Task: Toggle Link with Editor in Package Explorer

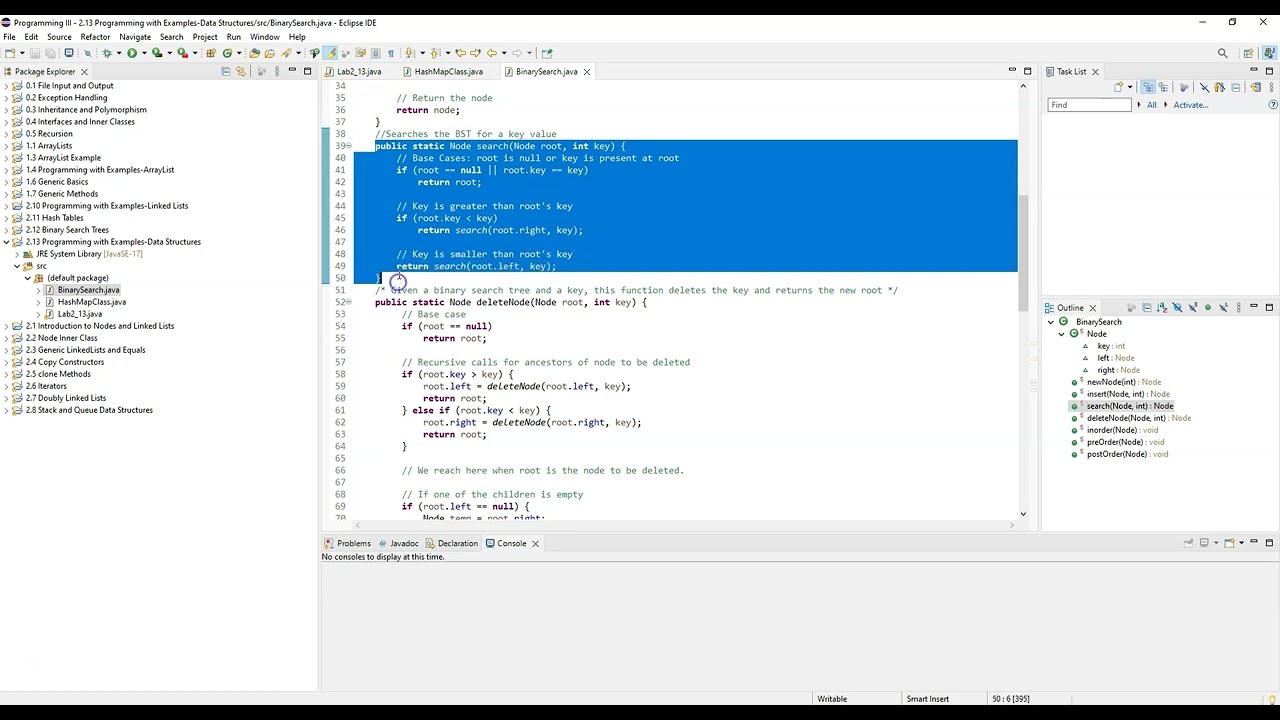Action: point(240,71)
